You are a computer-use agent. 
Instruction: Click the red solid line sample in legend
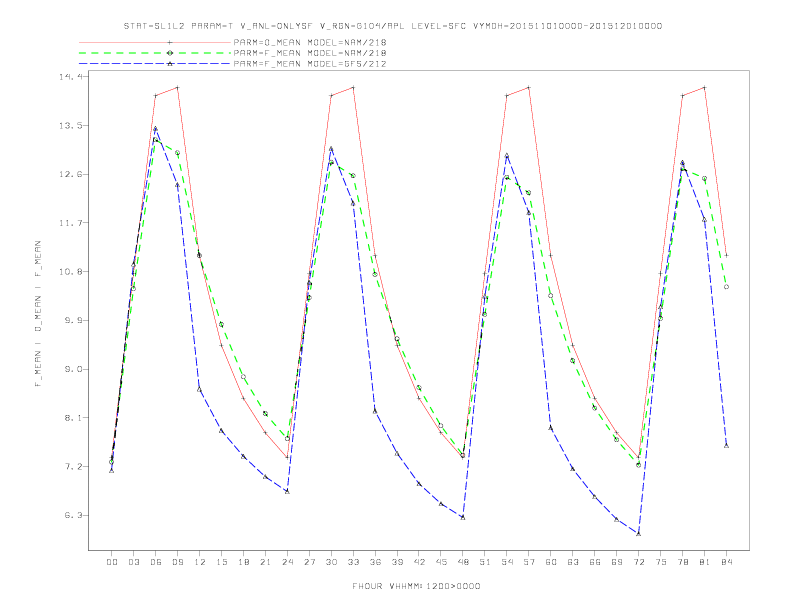155,42
